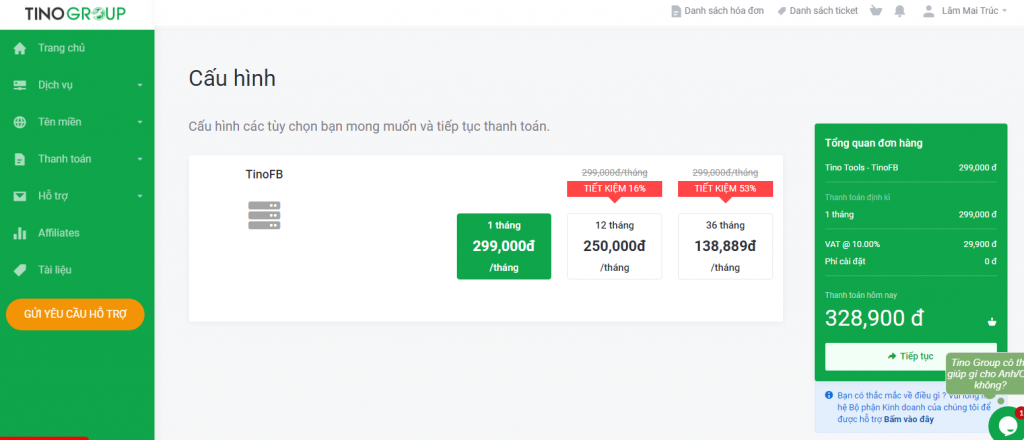Click the basket icon beside 328,900 đ
Image resolution: width=1024 pixels, height=440 pixels.
(992, 321)
